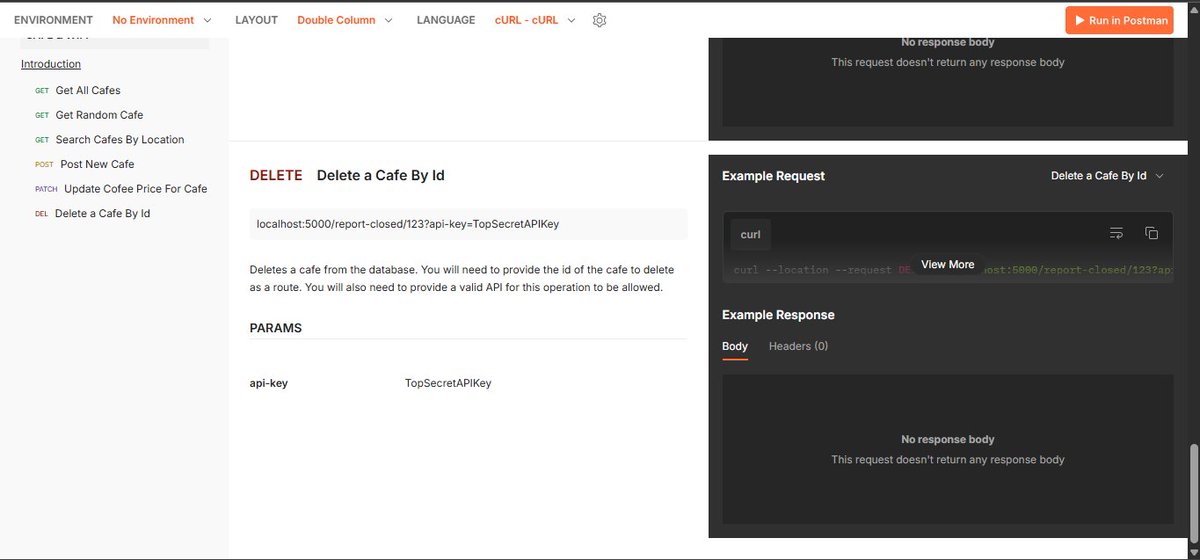Click View More on code snippet

click(947, 264)
